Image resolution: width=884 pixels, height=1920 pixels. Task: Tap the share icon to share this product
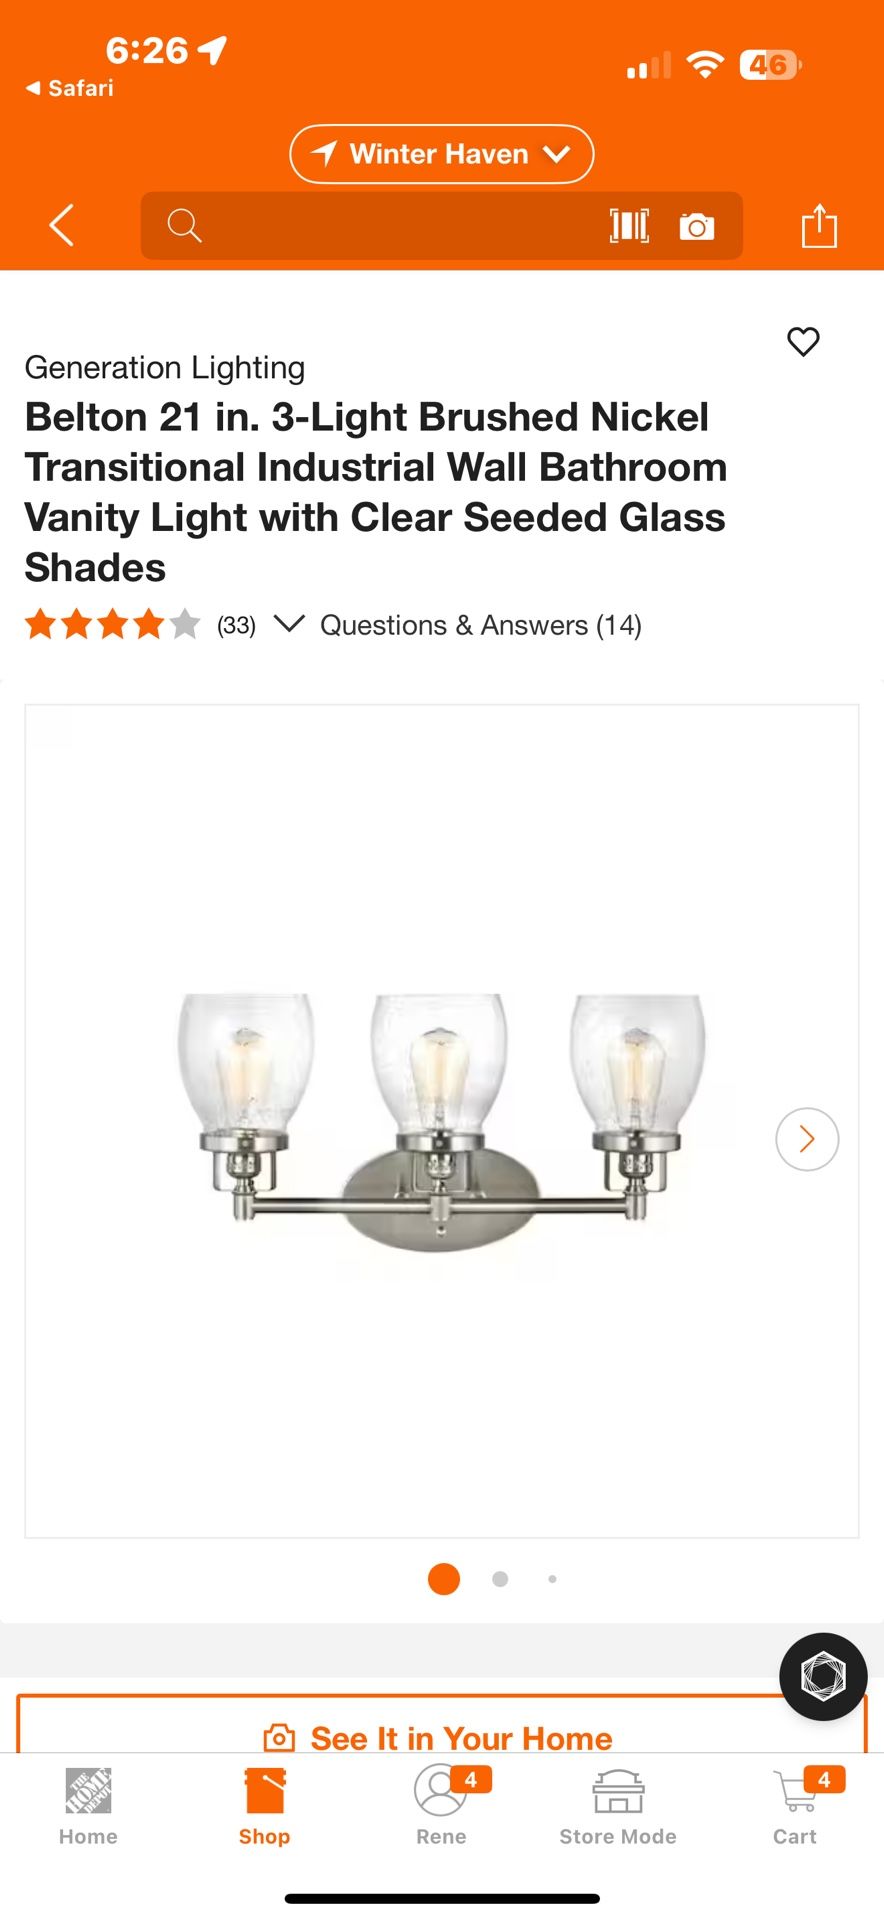(x=820, y=225)
